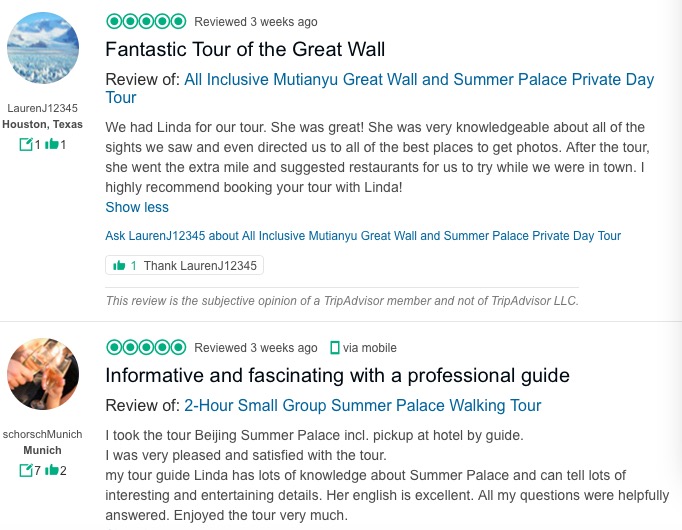Viewport: 682px width, 530px height.
Task: Click the LaurenJ12345 username under avatar
Action: click(x=42, y=108)
